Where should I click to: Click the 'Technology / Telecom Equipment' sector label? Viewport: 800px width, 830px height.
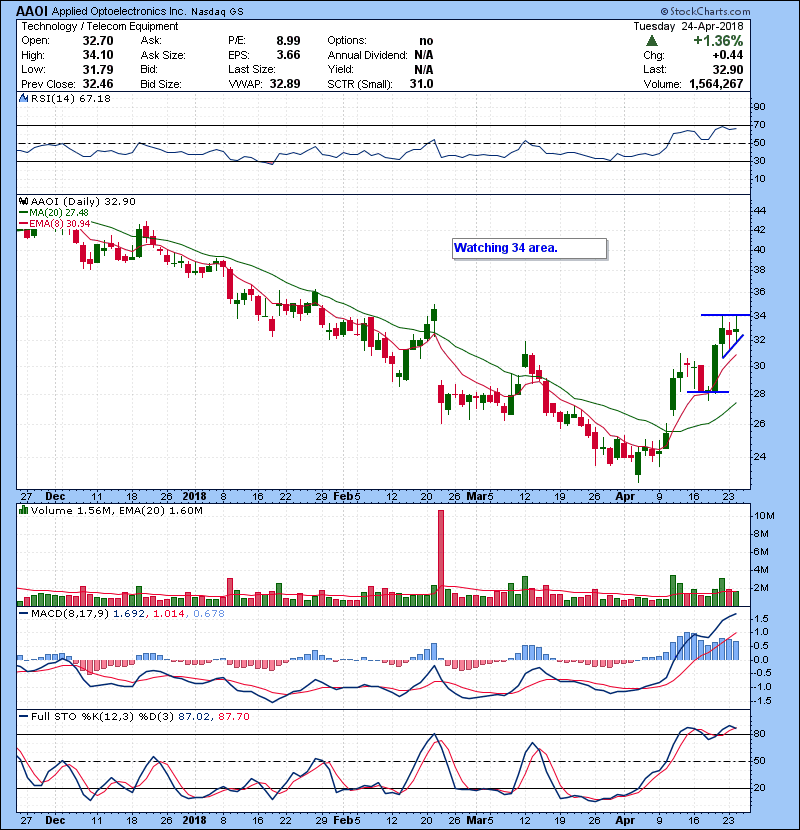(100, 26)
